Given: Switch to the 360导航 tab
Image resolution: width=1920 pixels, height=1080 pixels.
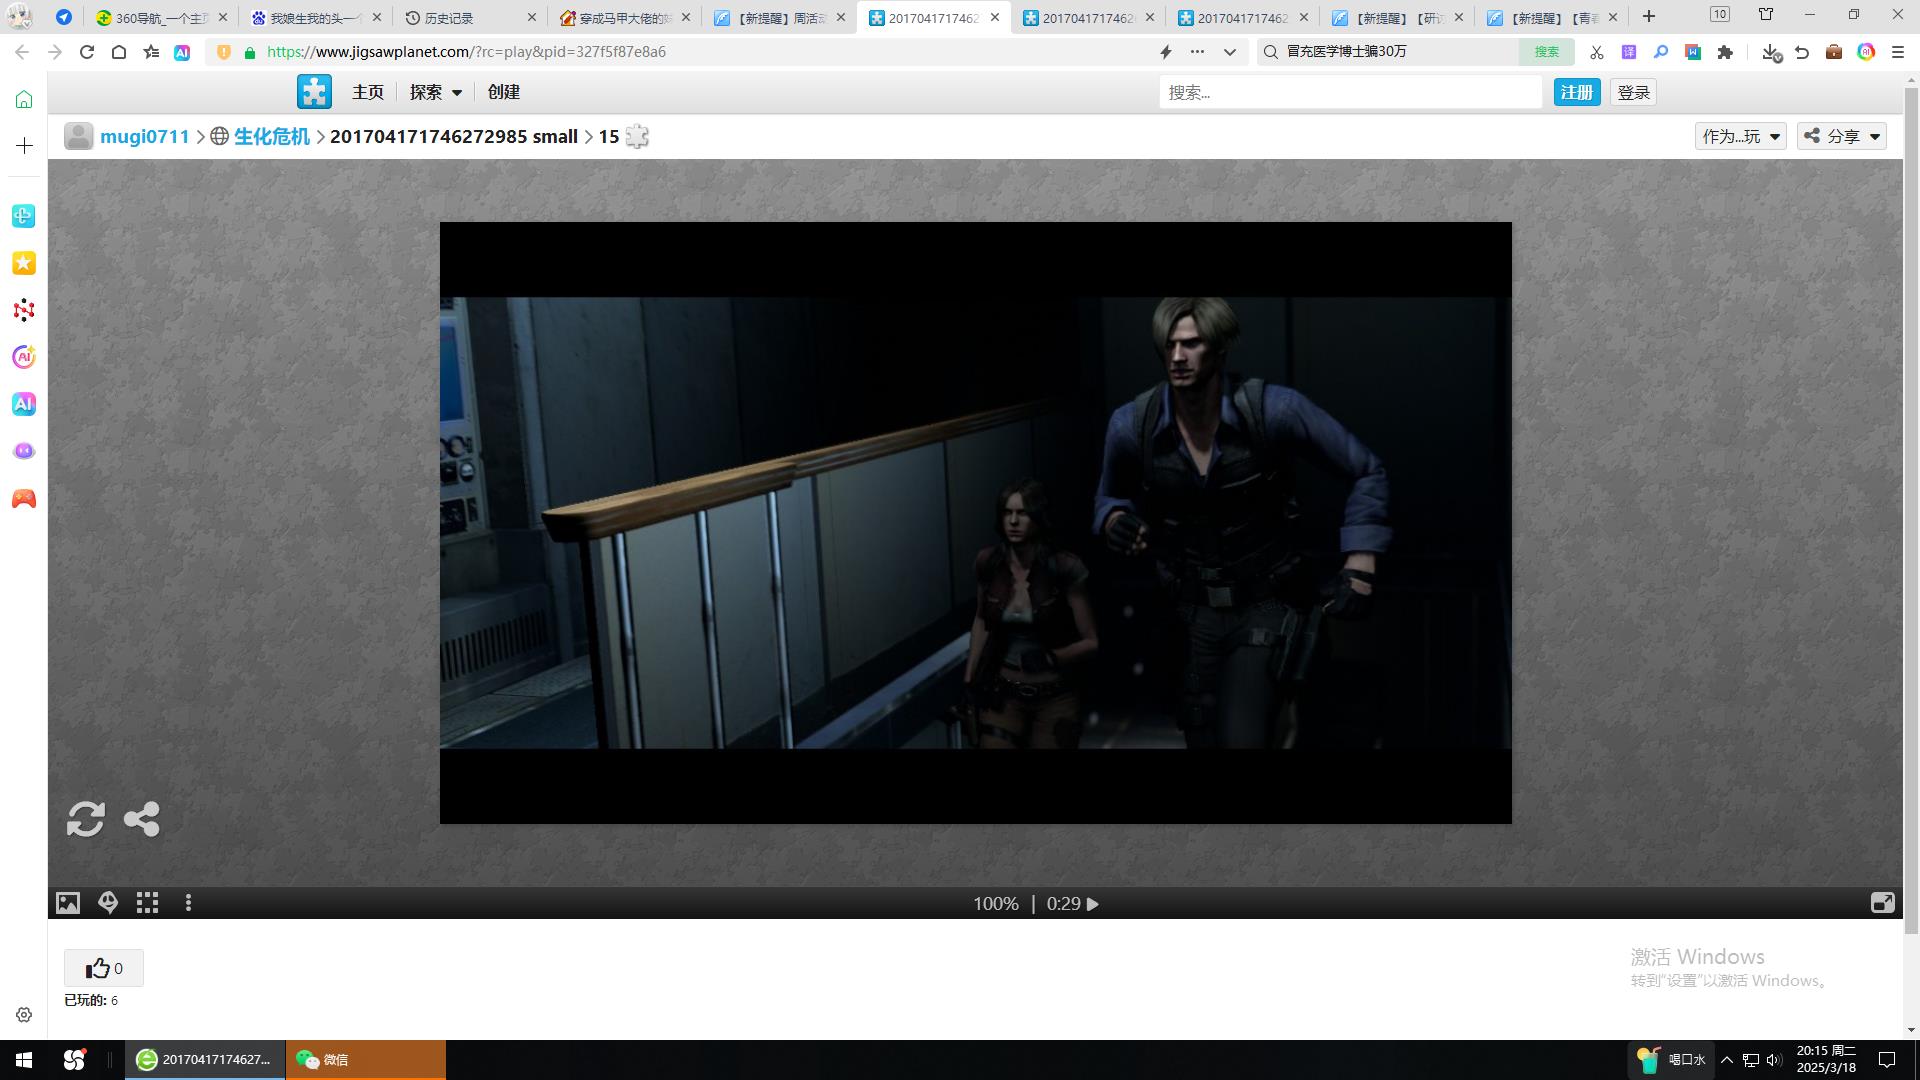Looking at the screenshot, I should click(162, 18).
